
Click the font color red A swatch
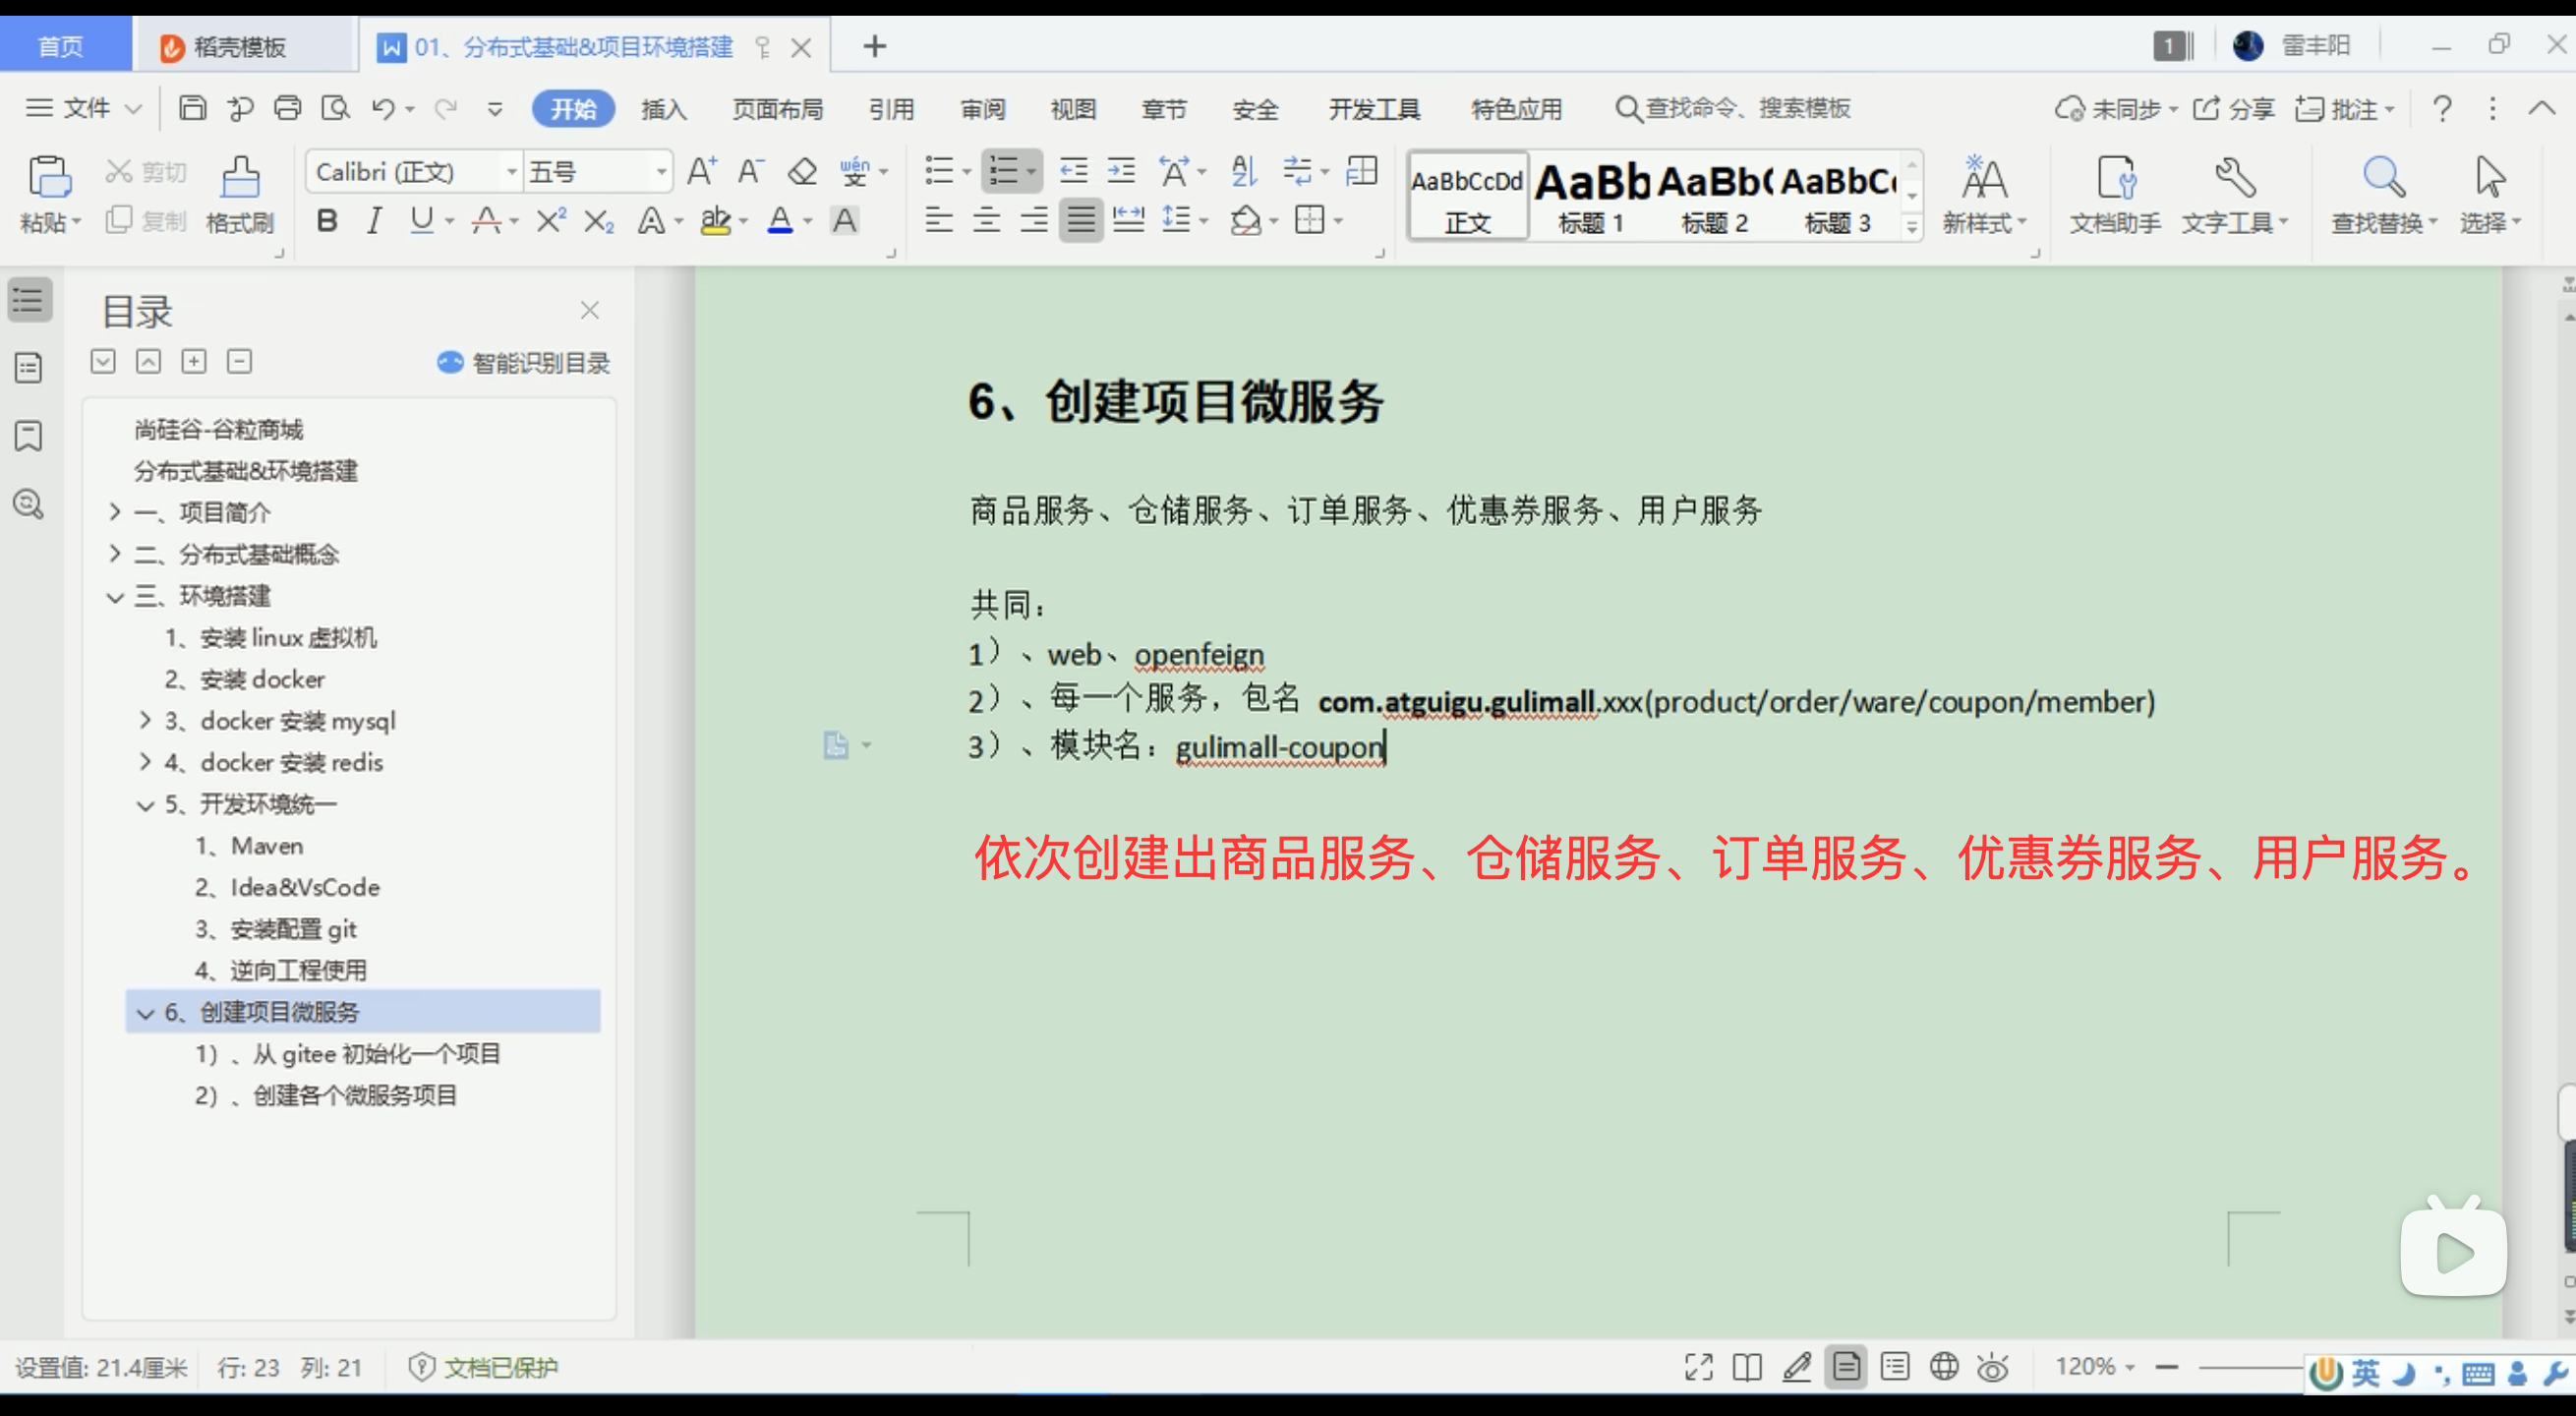pos(780,220)
